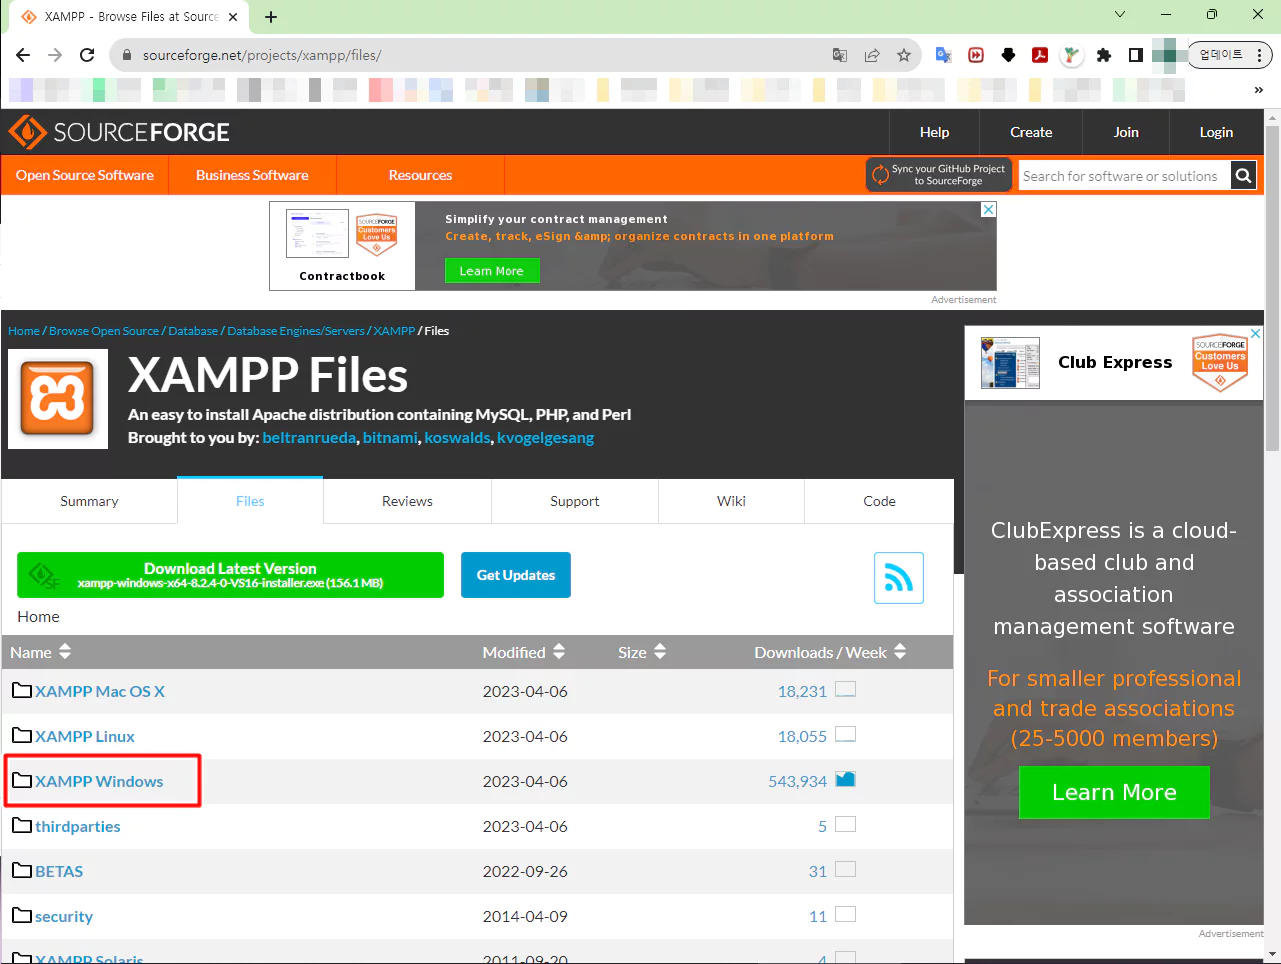Click the search magnifier icon

(x=1243, y=176)
